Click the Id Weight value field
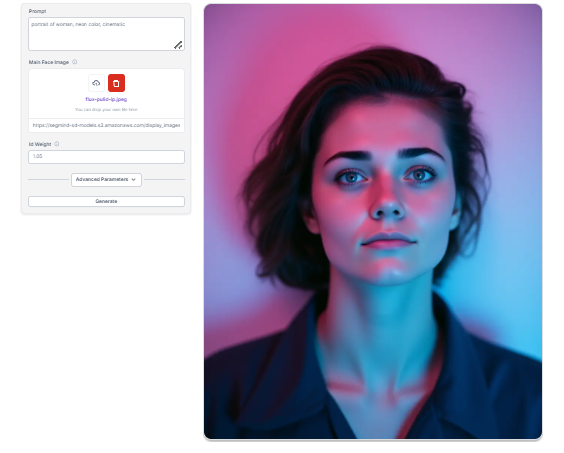Viewport: 564px width, 453px height. pos(106,157)
